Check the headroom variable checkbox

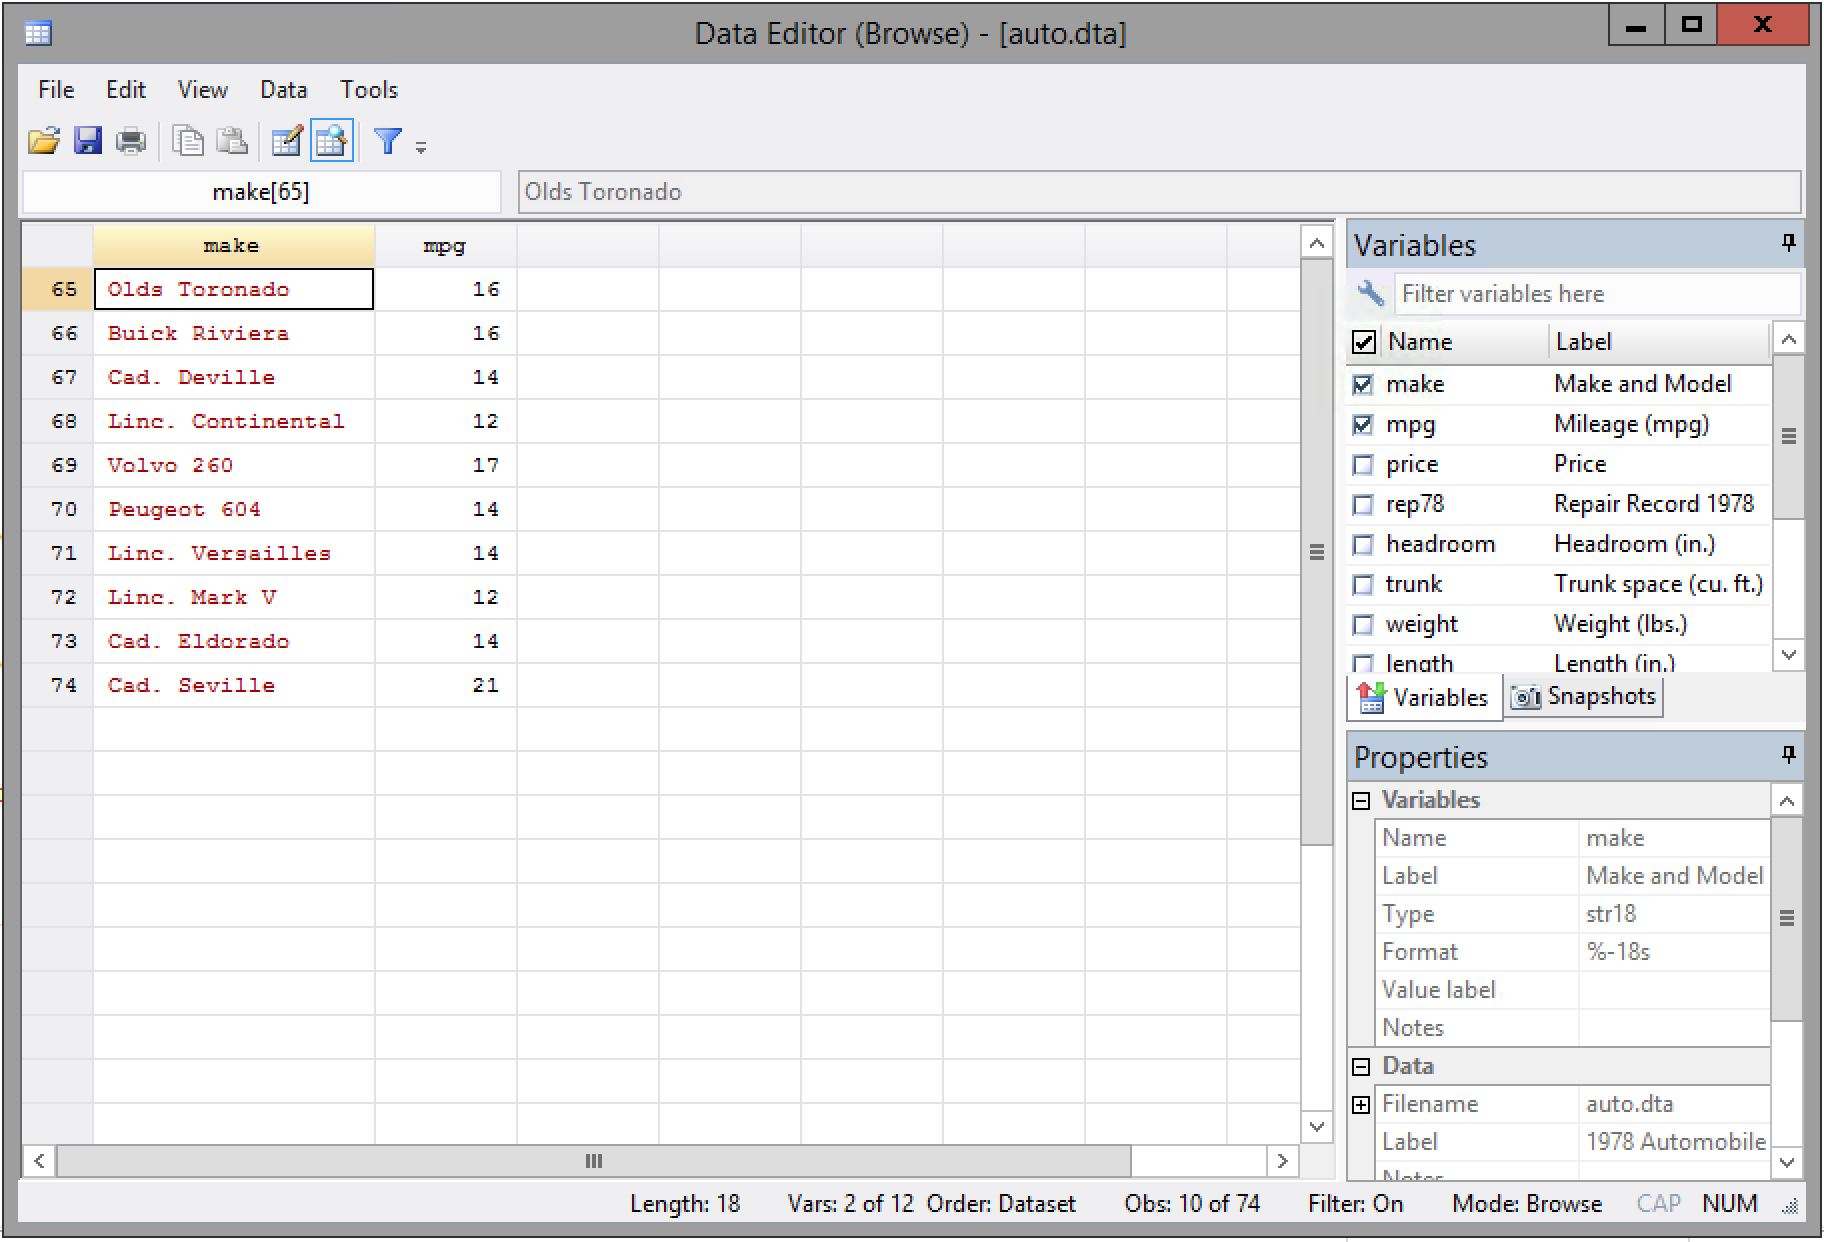click(1363, 544)
